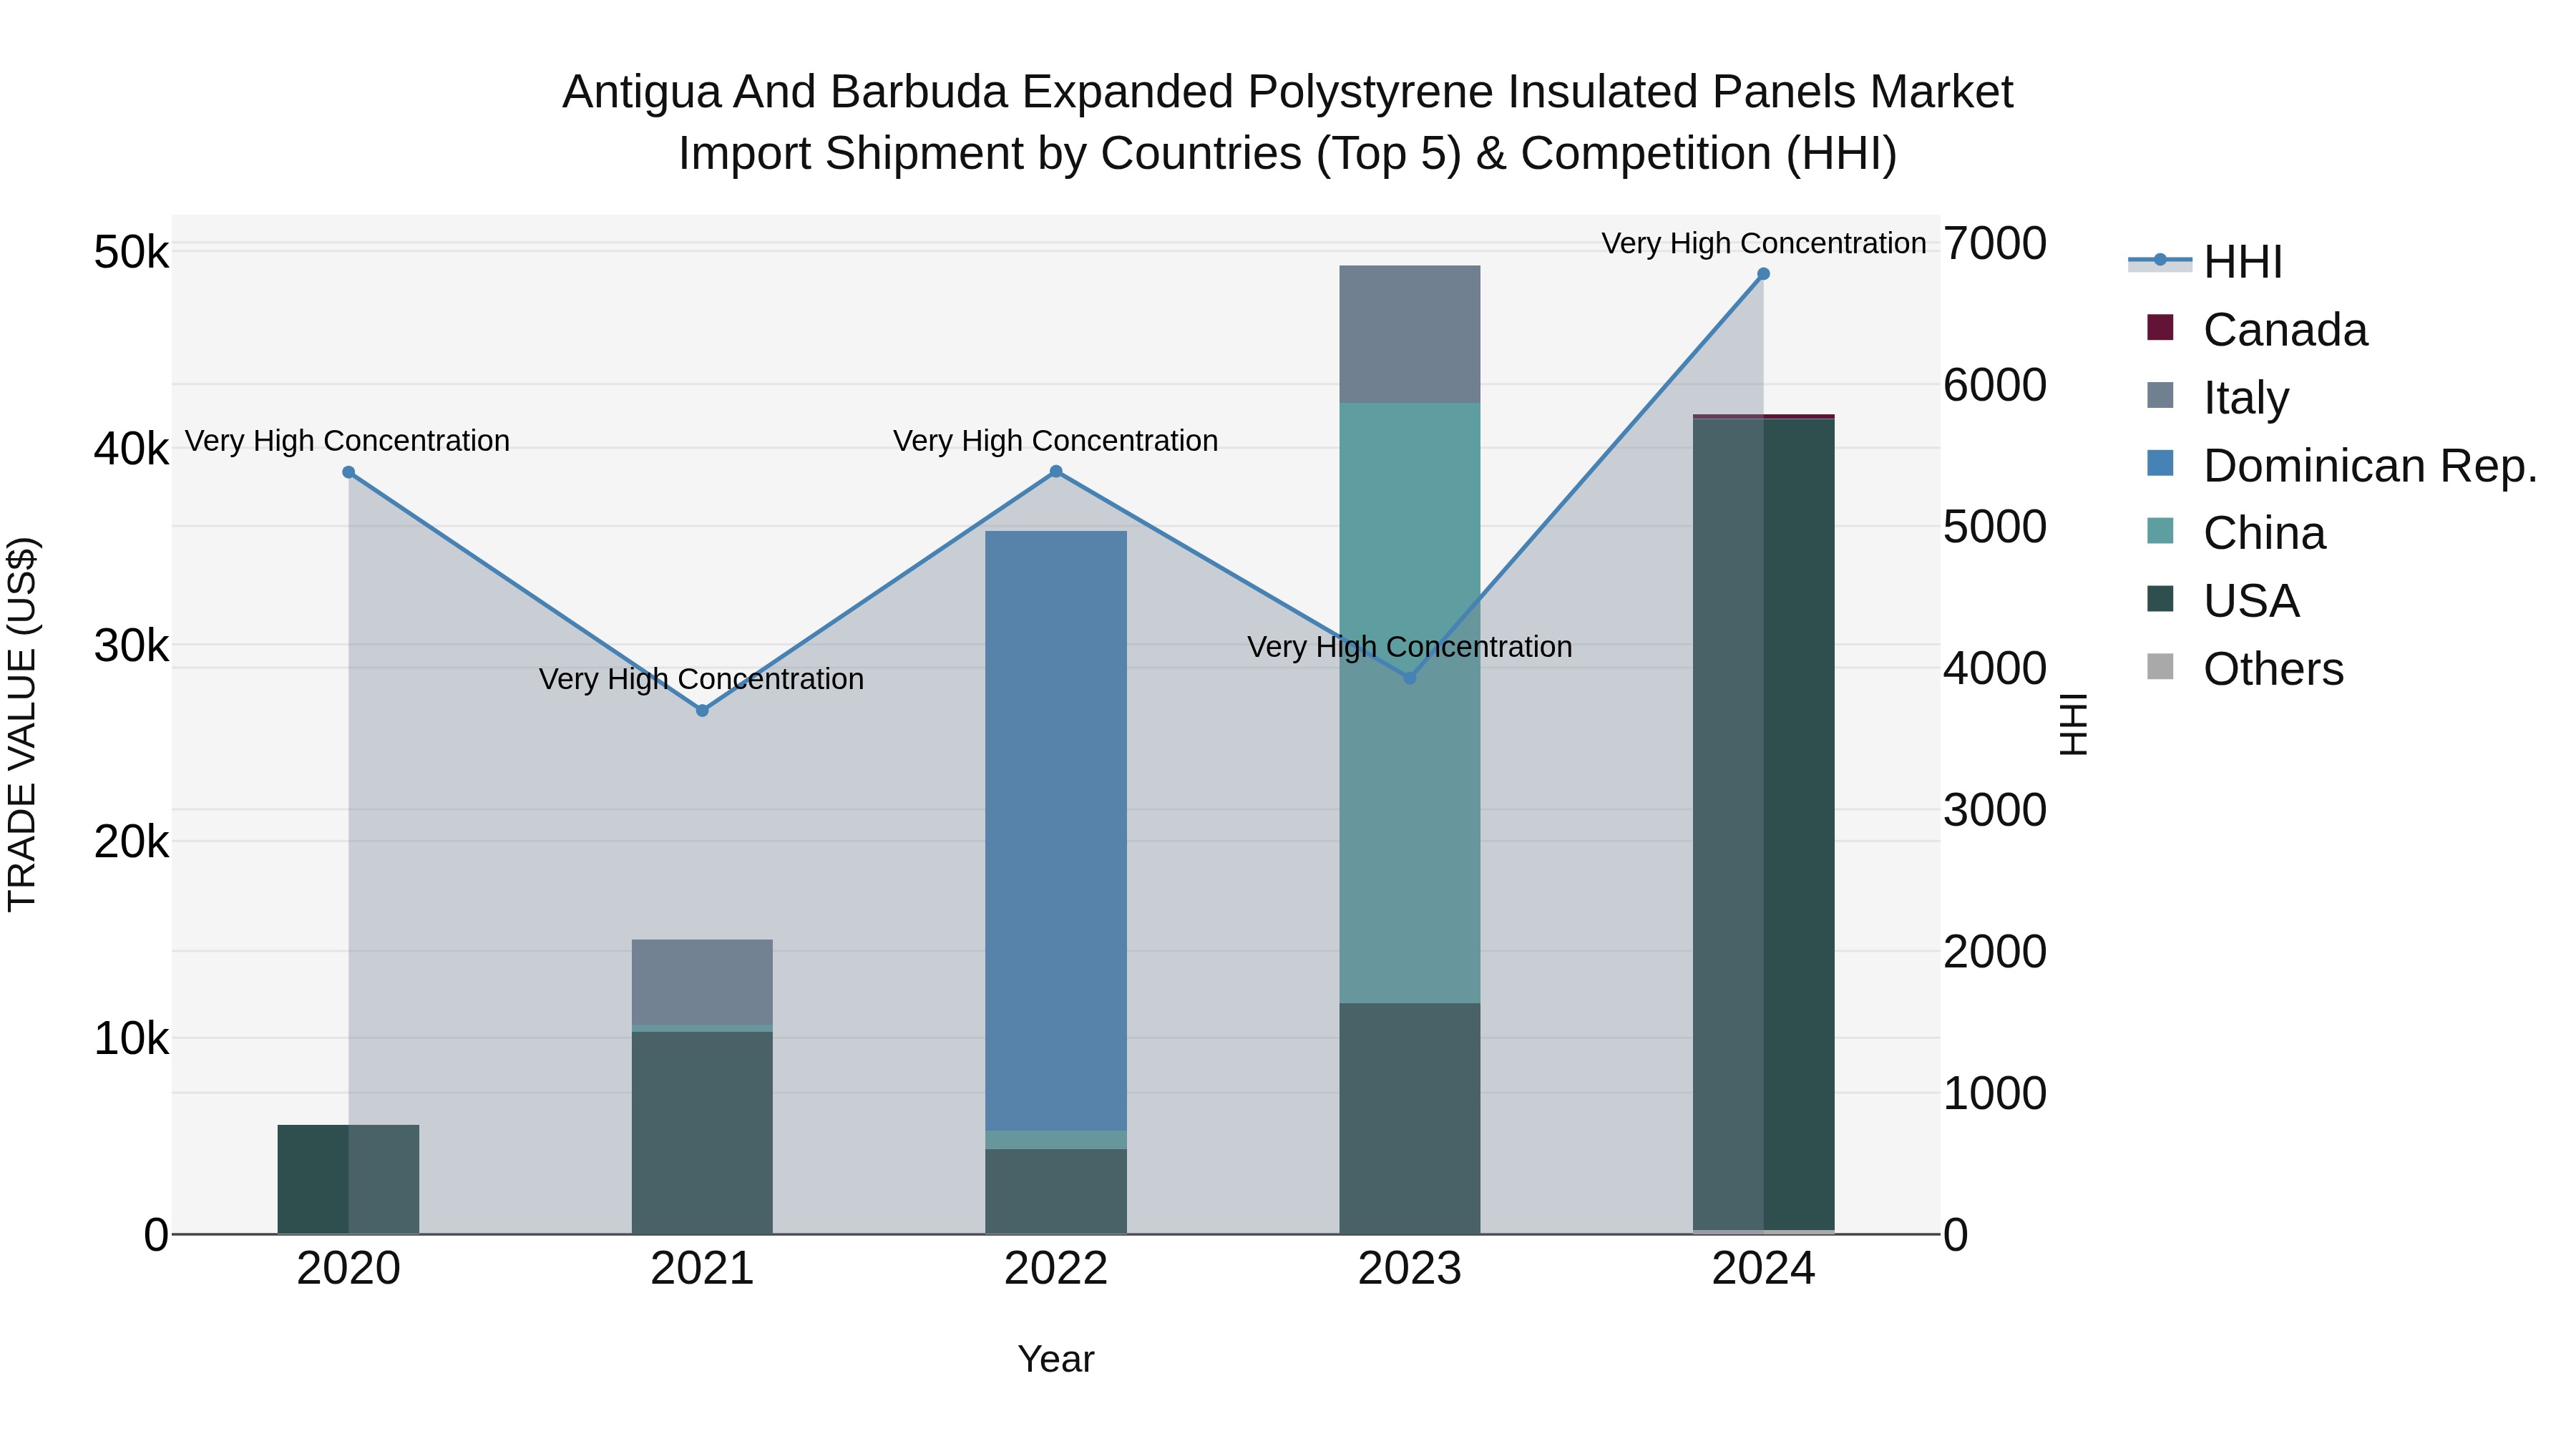Click the Dominican Rep. bar segment in 2022
The width and height of the screenshot is (2576, 1449).
(x=1056, y=831)
